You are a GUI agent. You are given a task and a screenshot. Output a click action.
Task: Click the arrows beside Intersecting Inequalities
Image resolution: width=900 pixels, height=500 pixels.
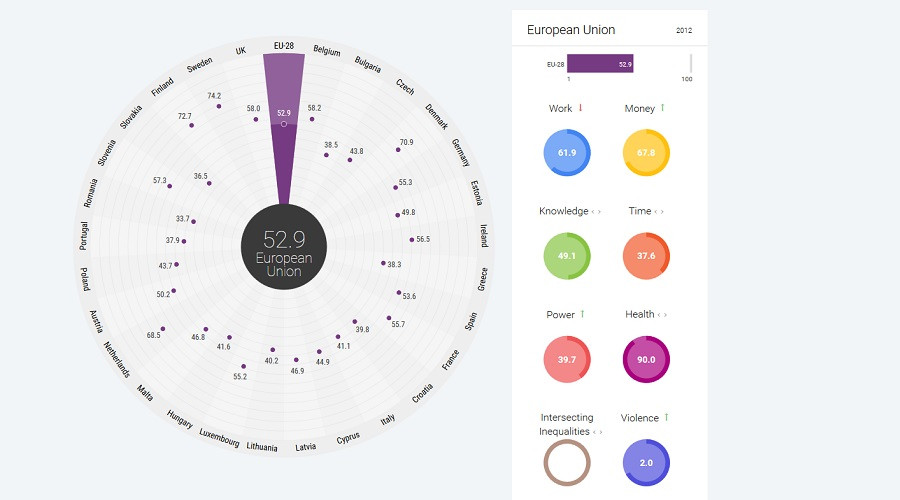597,432
